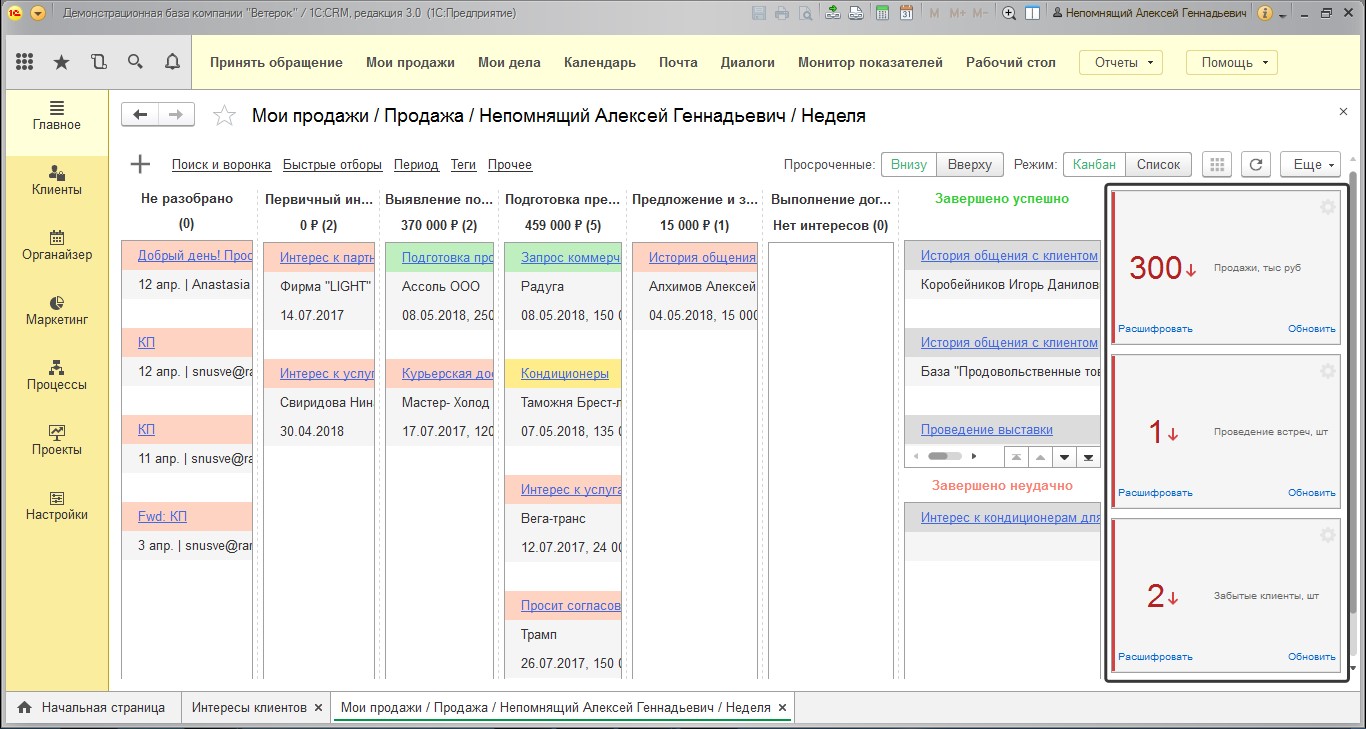The width and height of the screenshot is (1366, 729).
Task: Switch mode to Список
Action: pos(1158,165)
